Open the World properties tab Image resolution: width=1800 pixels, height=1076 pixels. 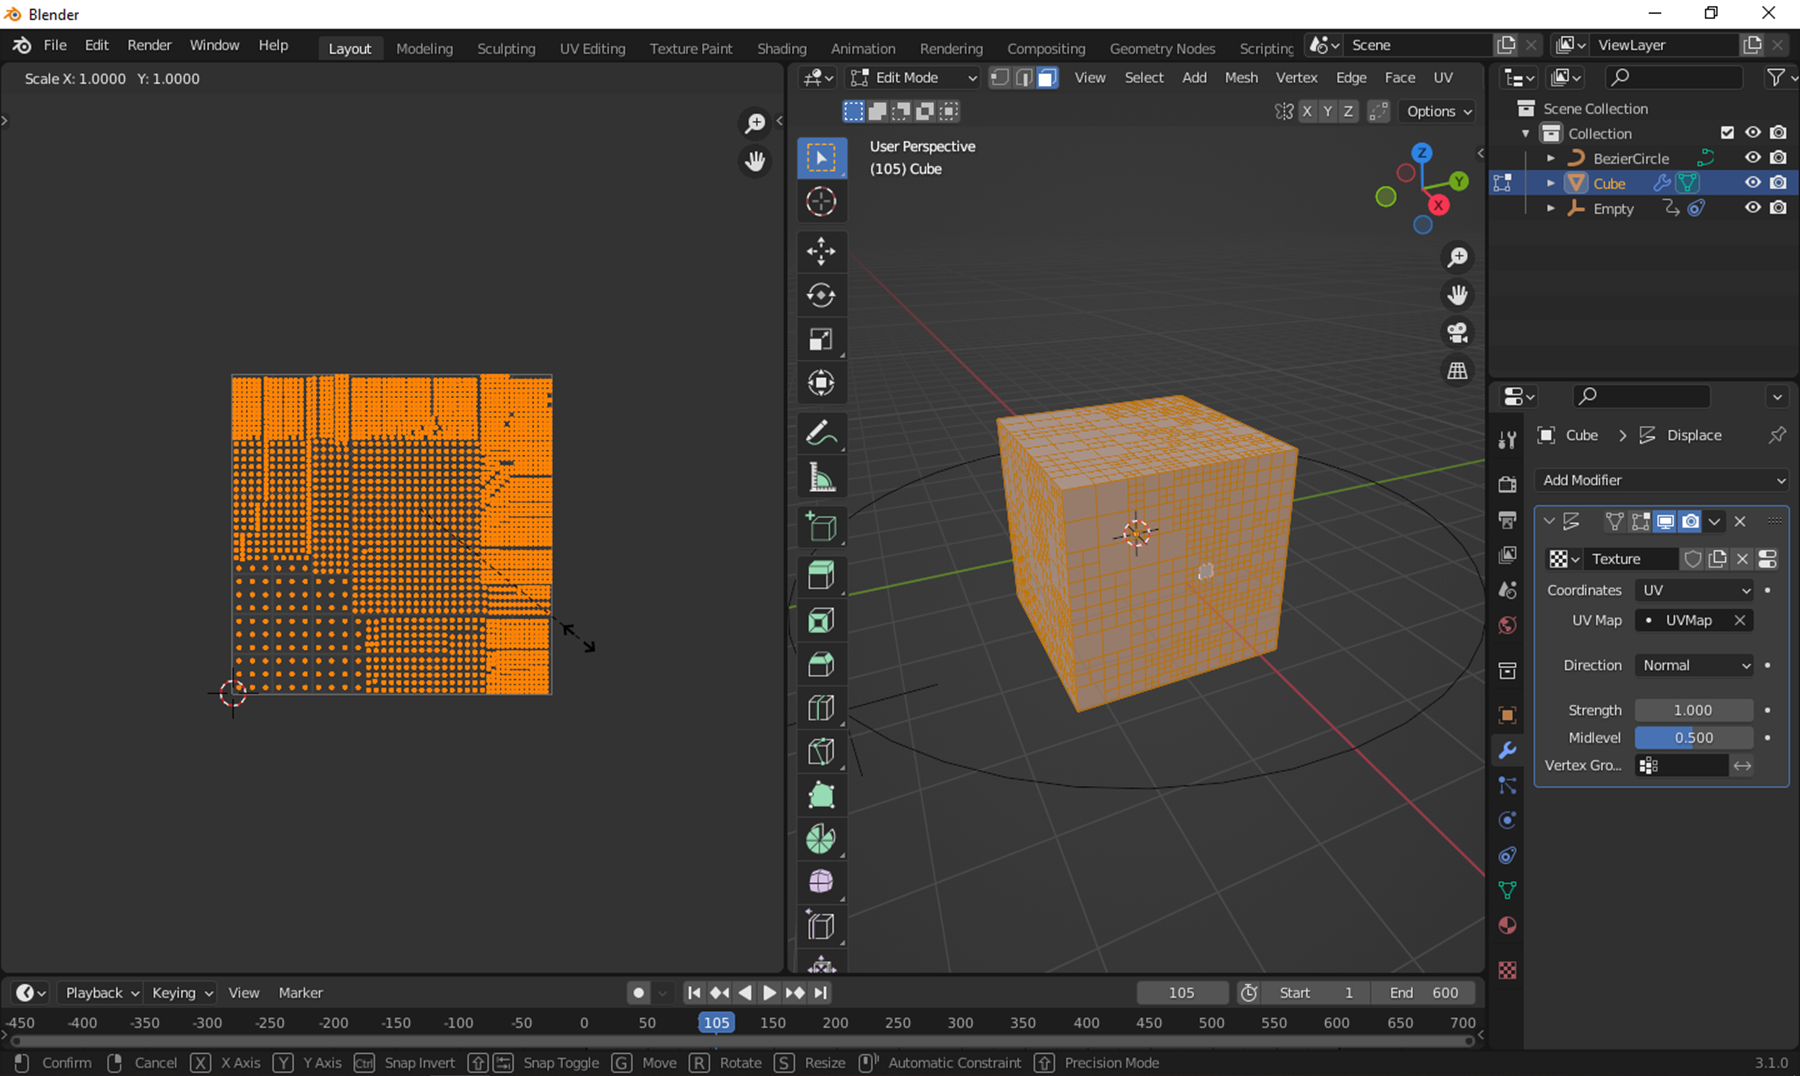point(1507,626)
